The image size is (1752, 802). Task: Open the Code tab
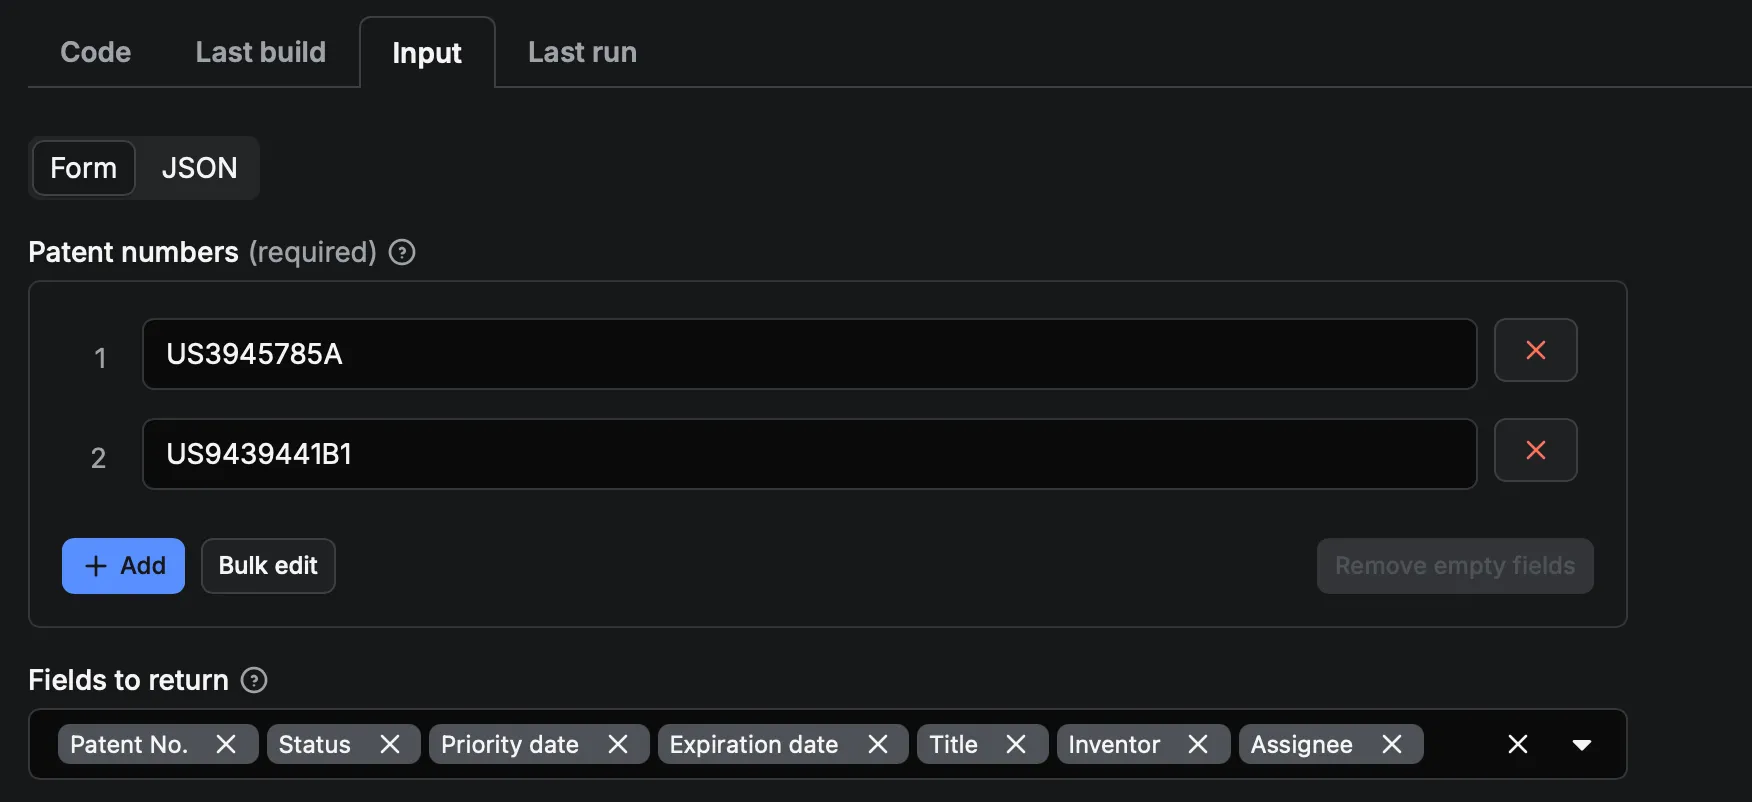click(95, 52)
